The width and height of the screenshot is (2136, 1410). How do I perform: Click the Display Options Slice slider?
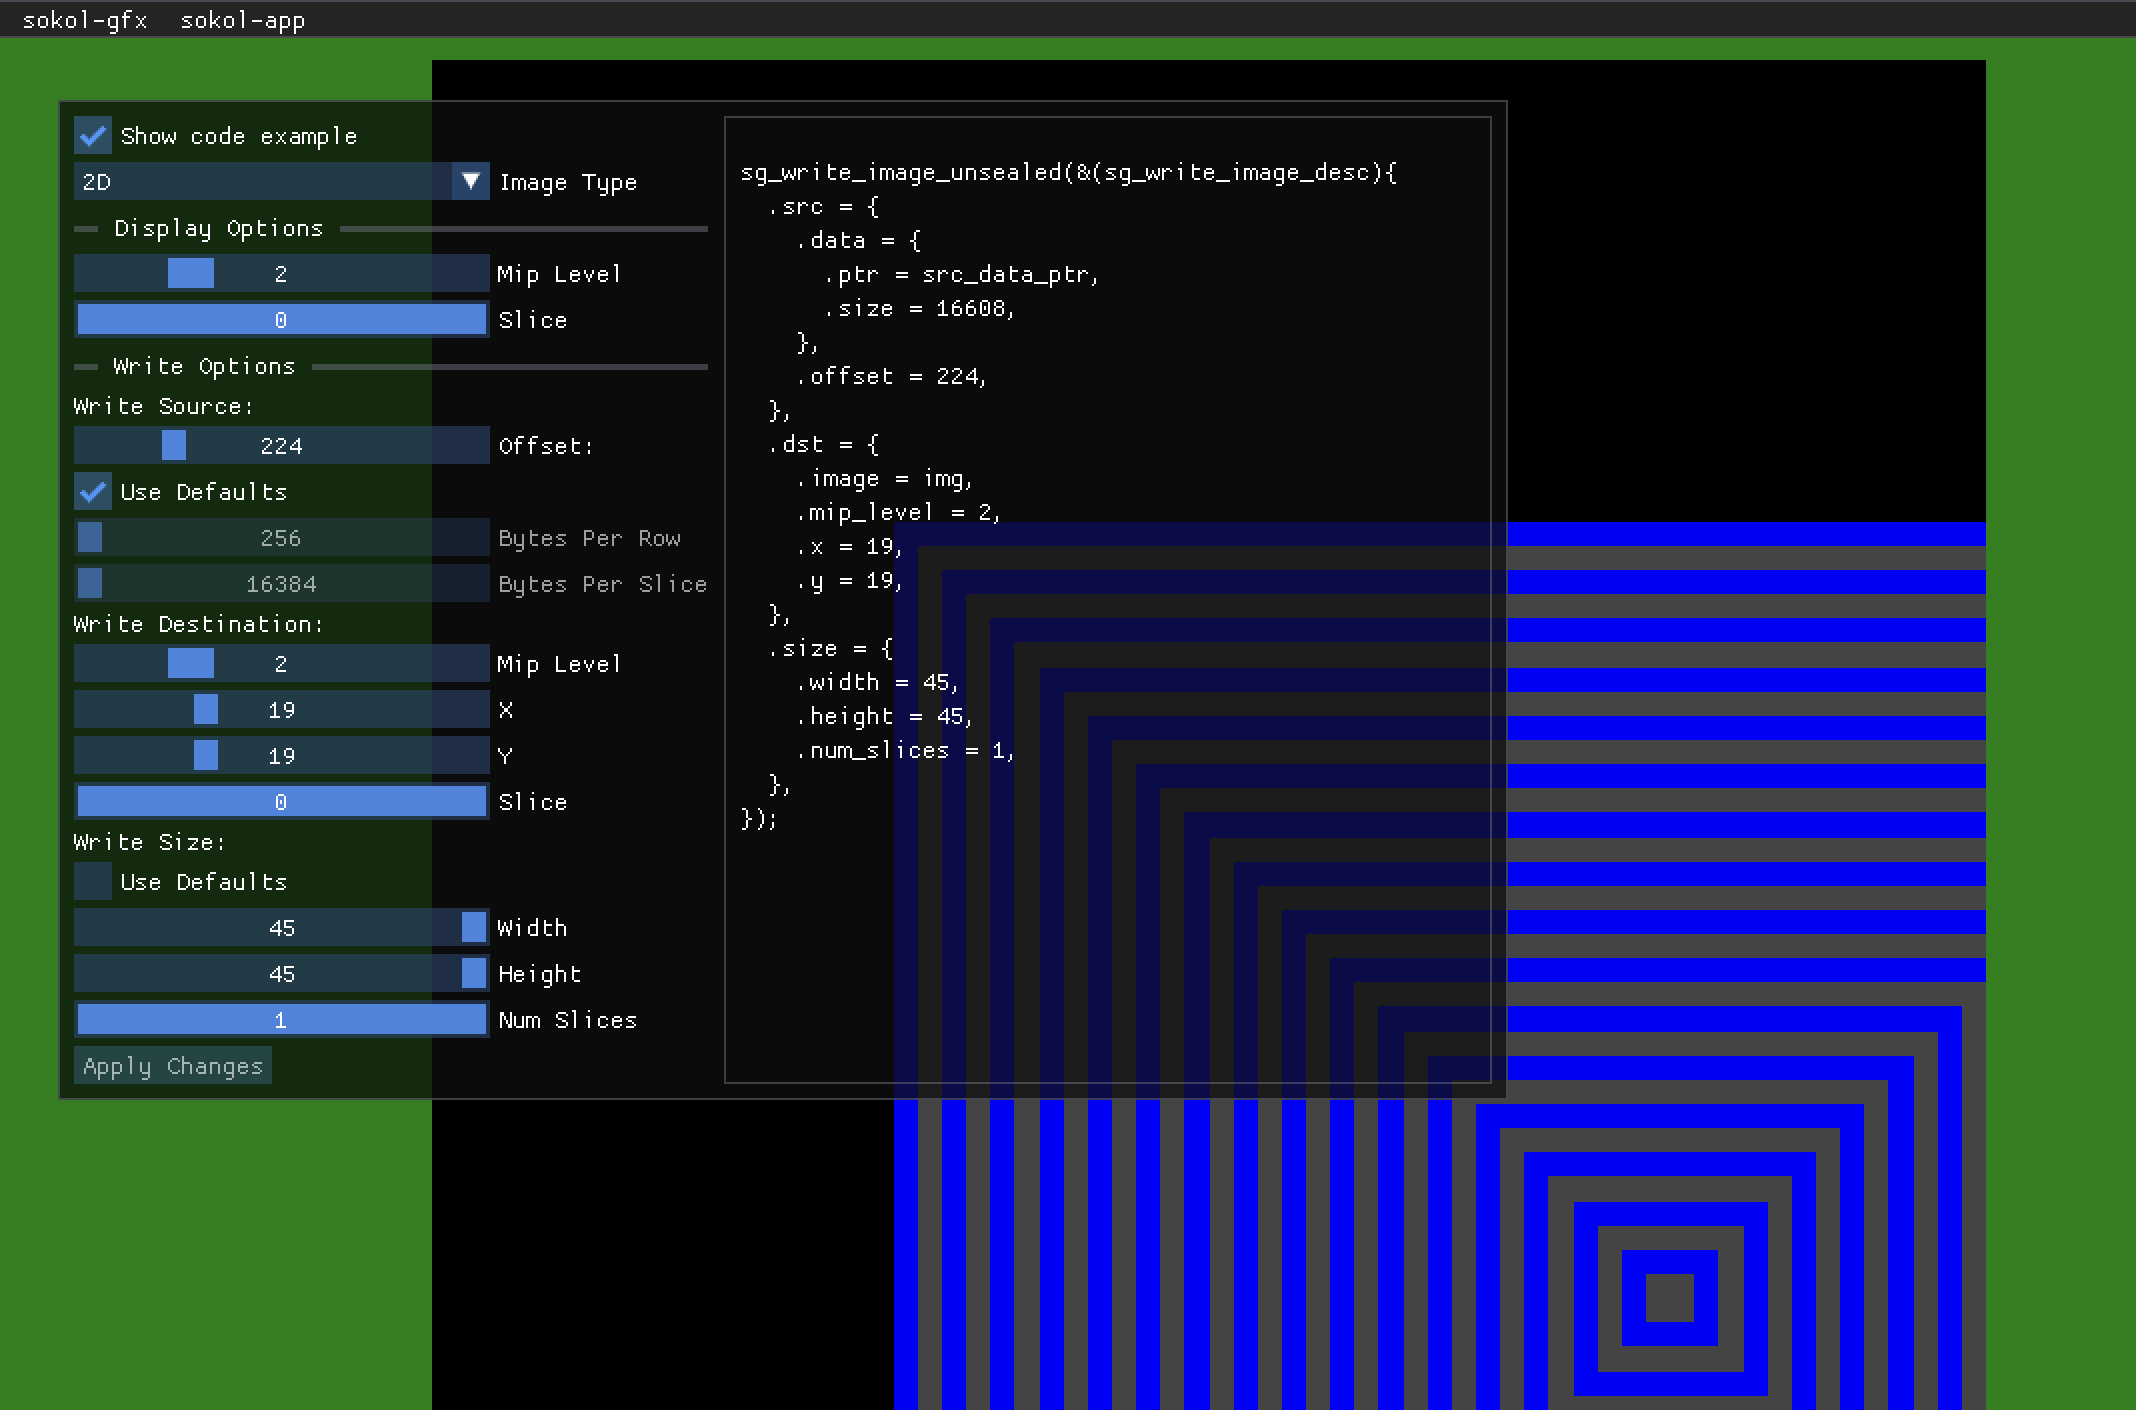tap(281, 319)
